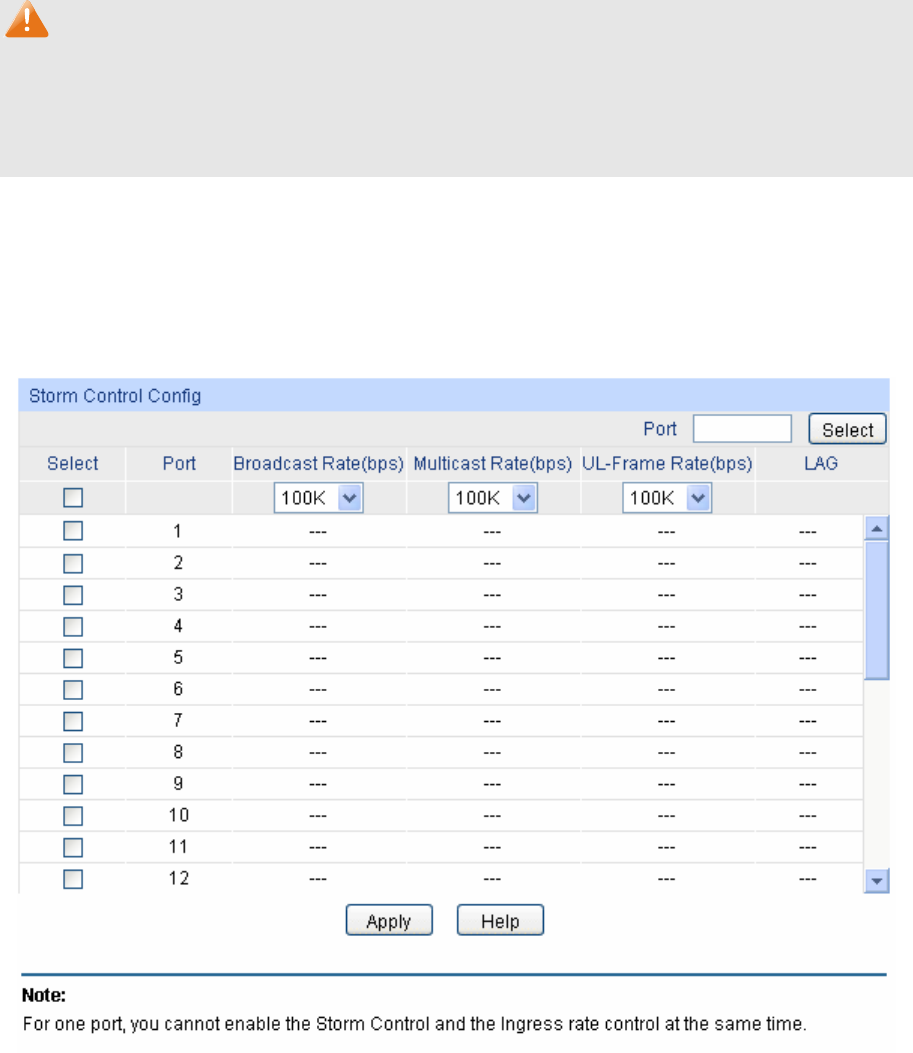This screenshot has width=913, height=1053.
Task: Click the Apply button
Action: (x=389, y=920)
